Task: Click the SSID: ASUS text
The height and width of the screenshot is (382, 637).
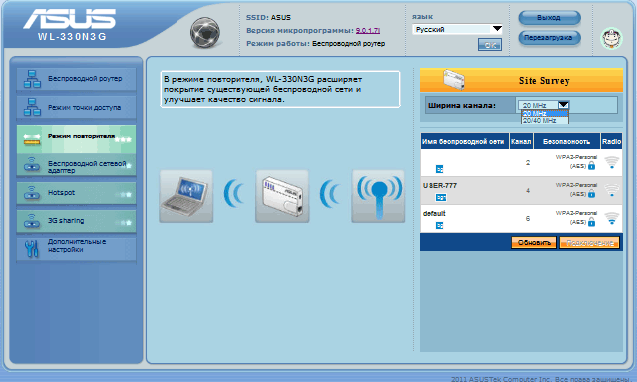Action: (x=268, y=17)
